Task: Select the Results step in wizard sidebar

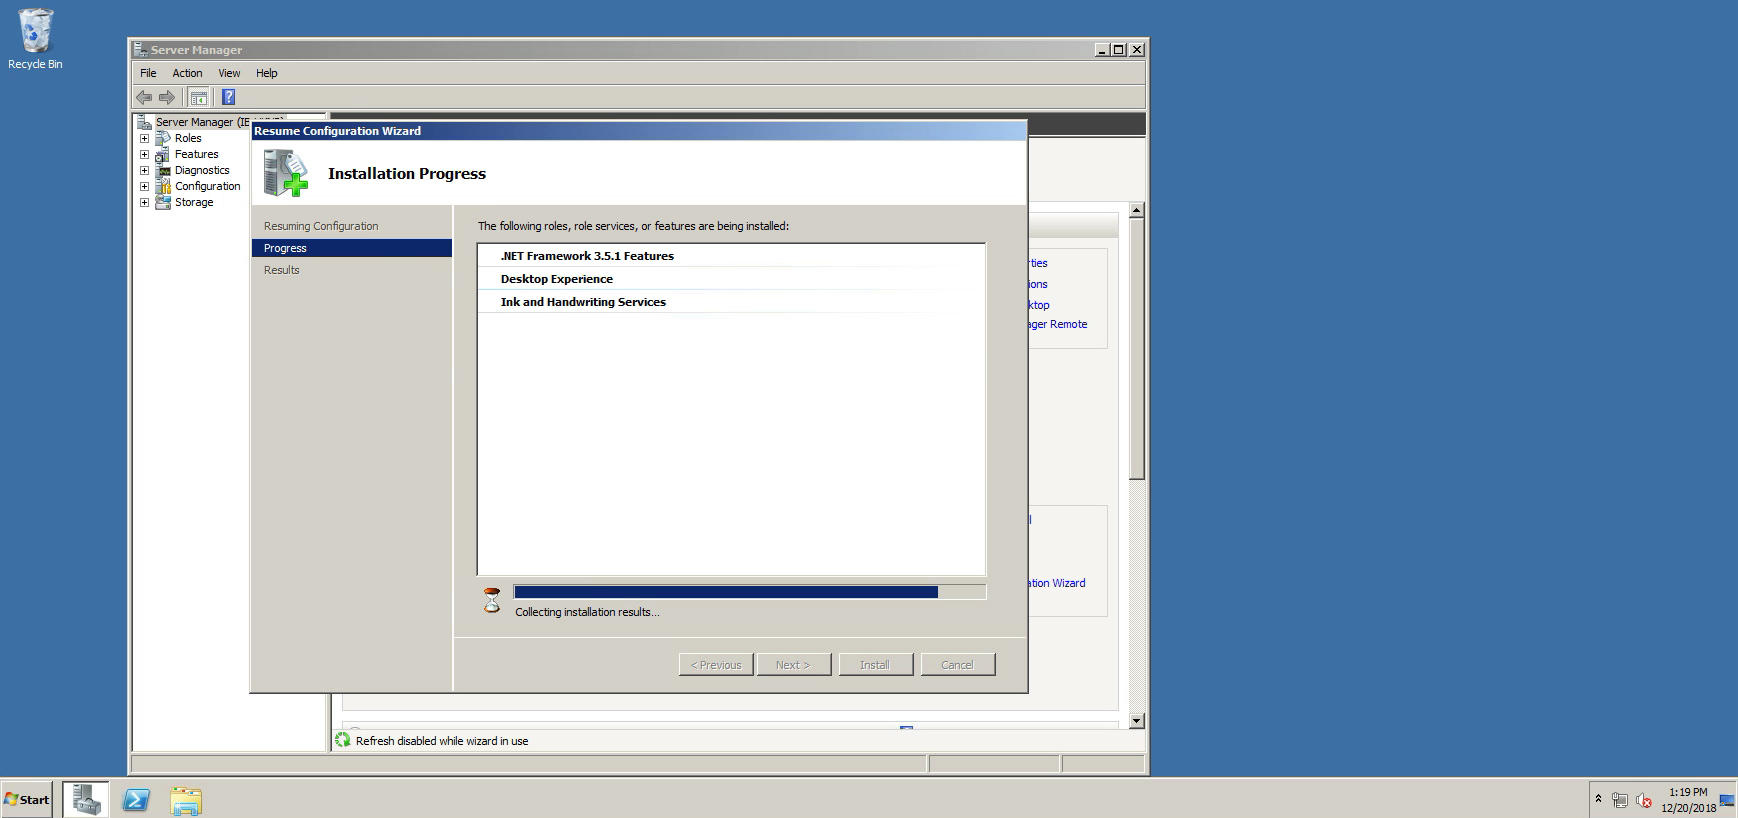Action: click(x=281, y=270)
